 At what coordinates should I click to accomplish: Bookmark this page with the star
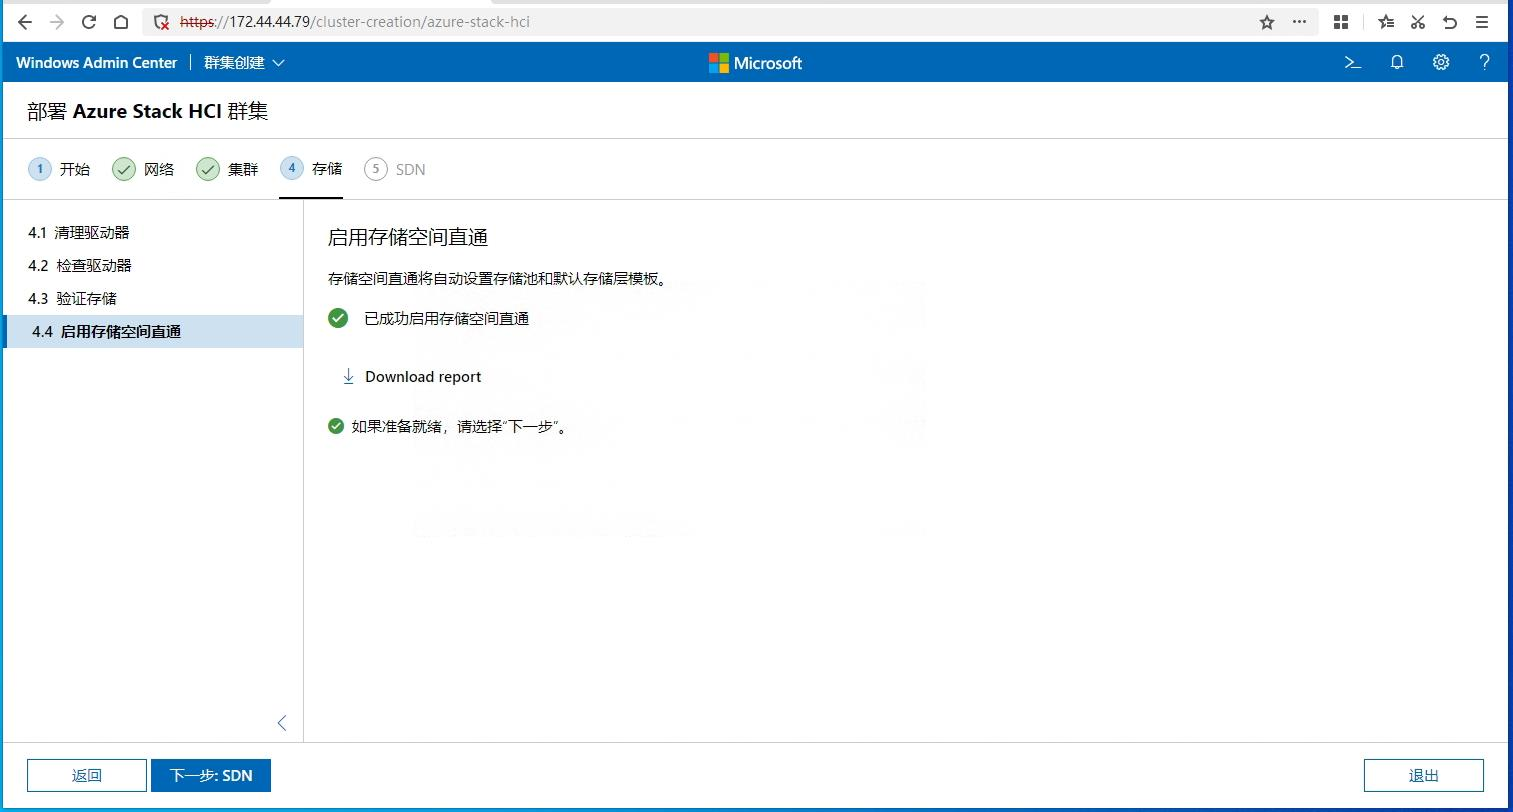tap(1267, 22)
